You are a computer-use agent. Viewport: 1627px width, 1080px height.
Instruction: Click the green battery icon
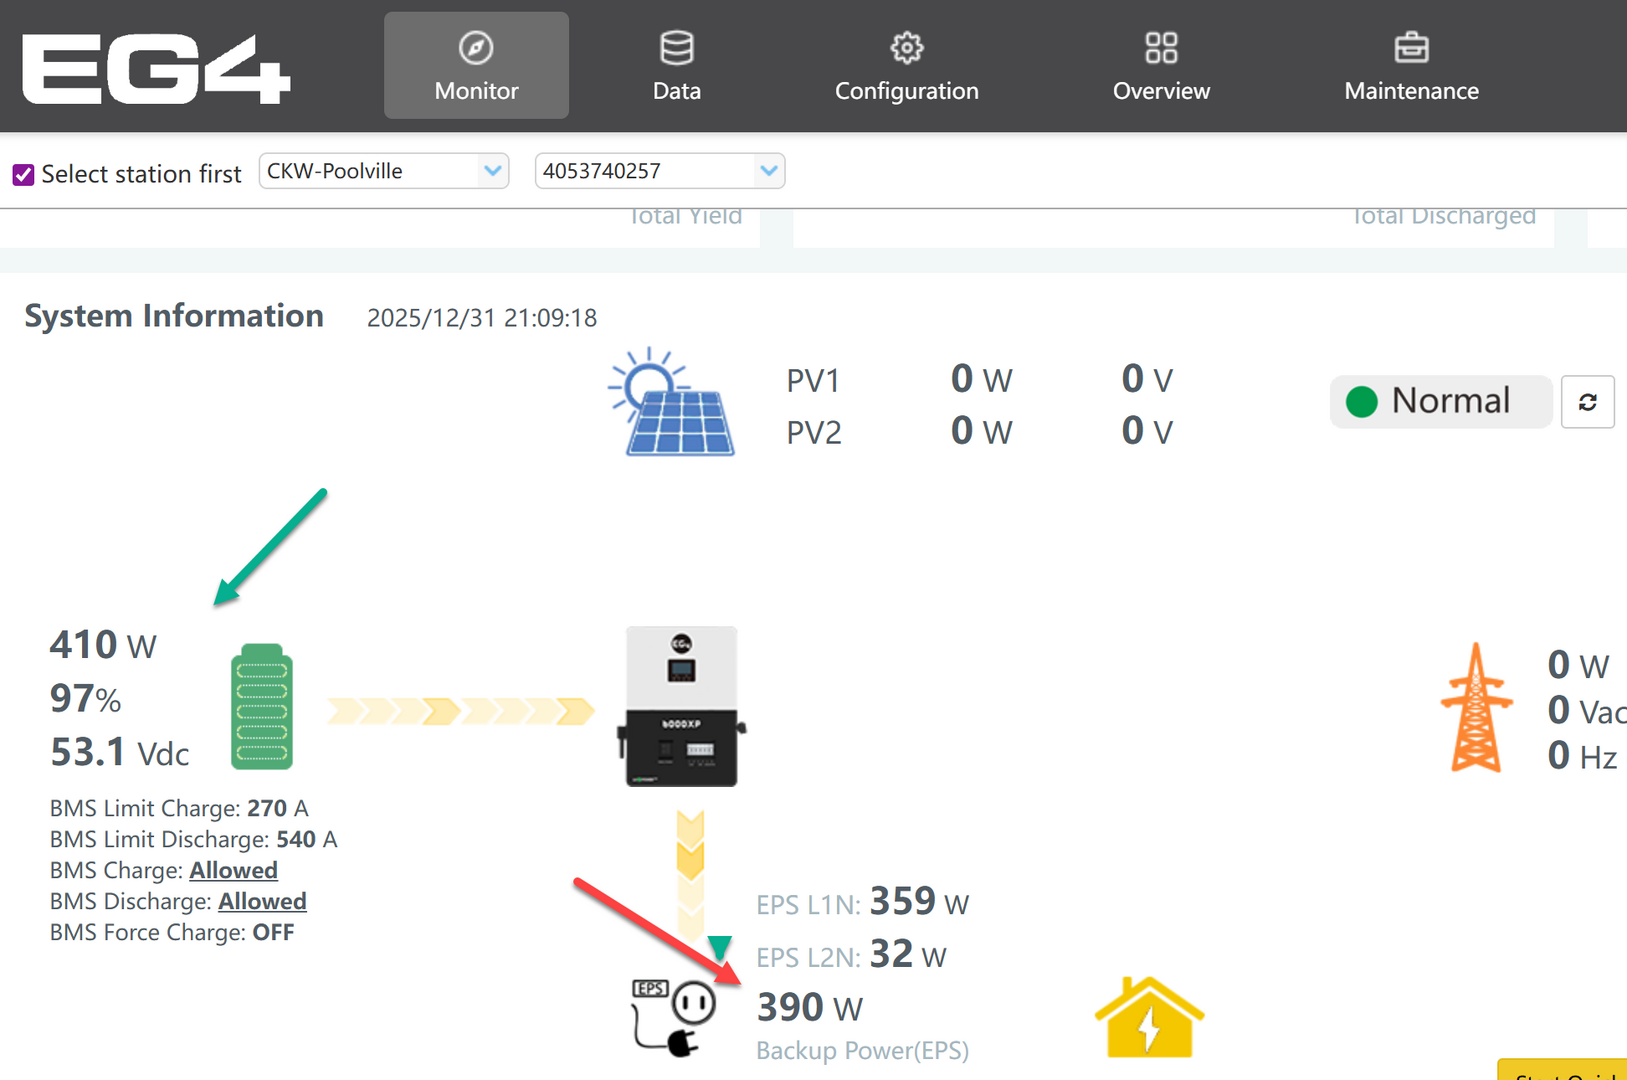click(261, 707)
